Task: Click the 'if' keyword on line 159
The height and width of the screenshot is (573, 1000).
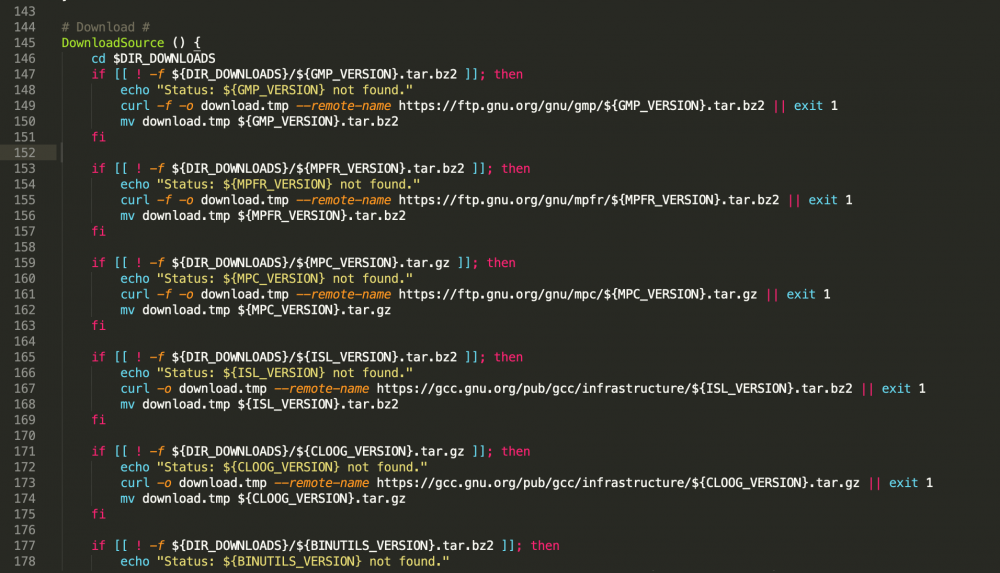Action: [98, 263]
